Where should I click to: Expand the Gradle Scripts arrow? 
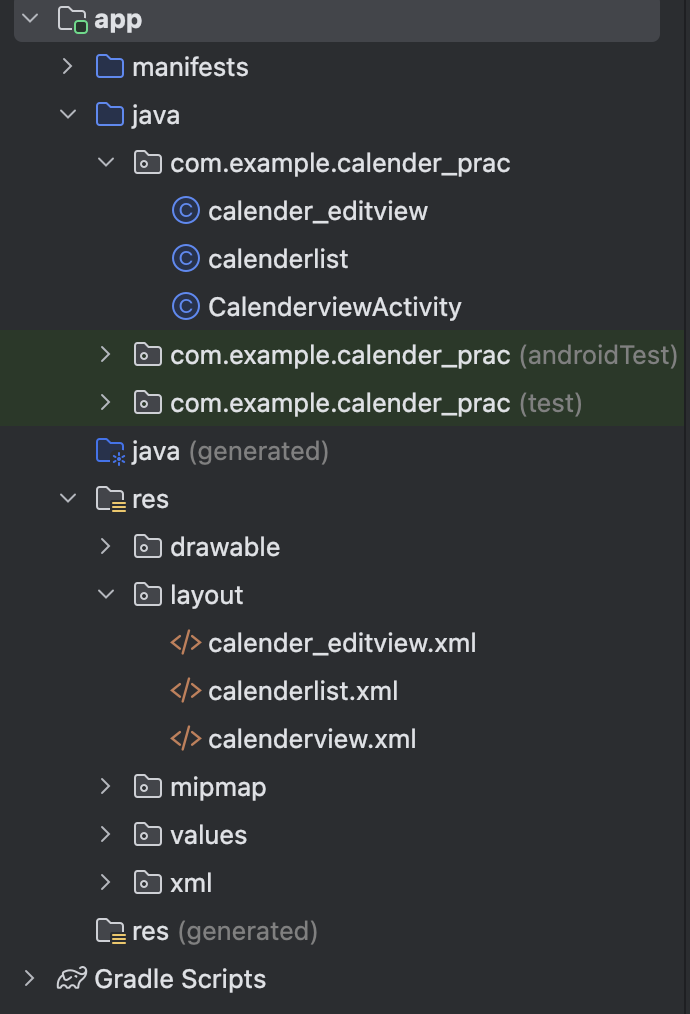pos(30,978)
